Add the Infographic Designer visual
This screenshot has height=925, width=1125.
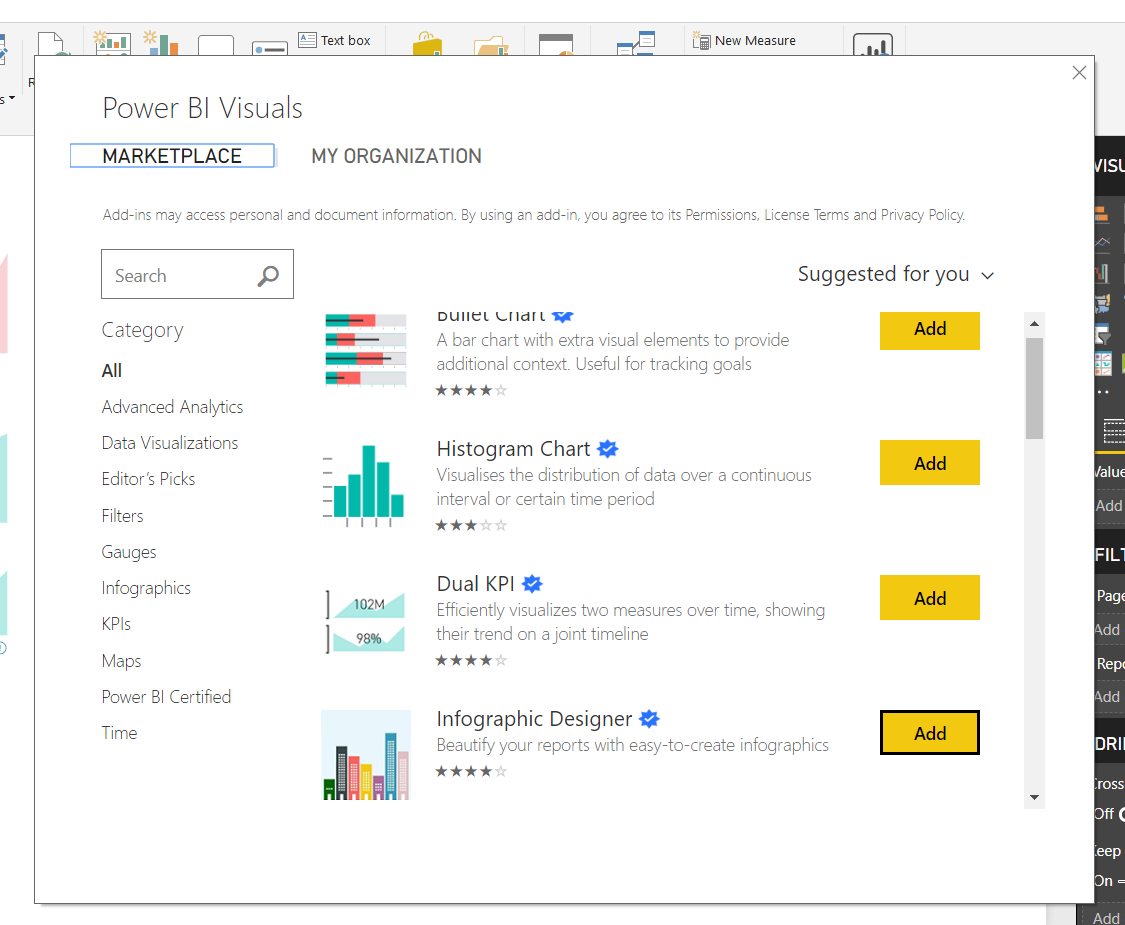930,733
